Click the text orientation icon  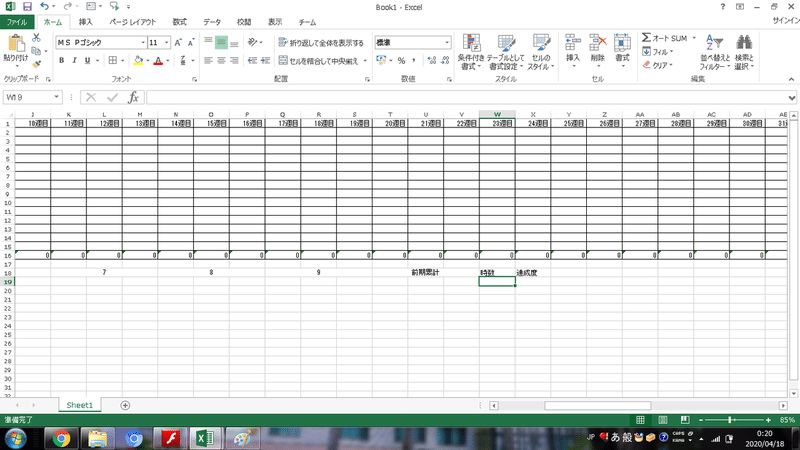click(253, 42)
